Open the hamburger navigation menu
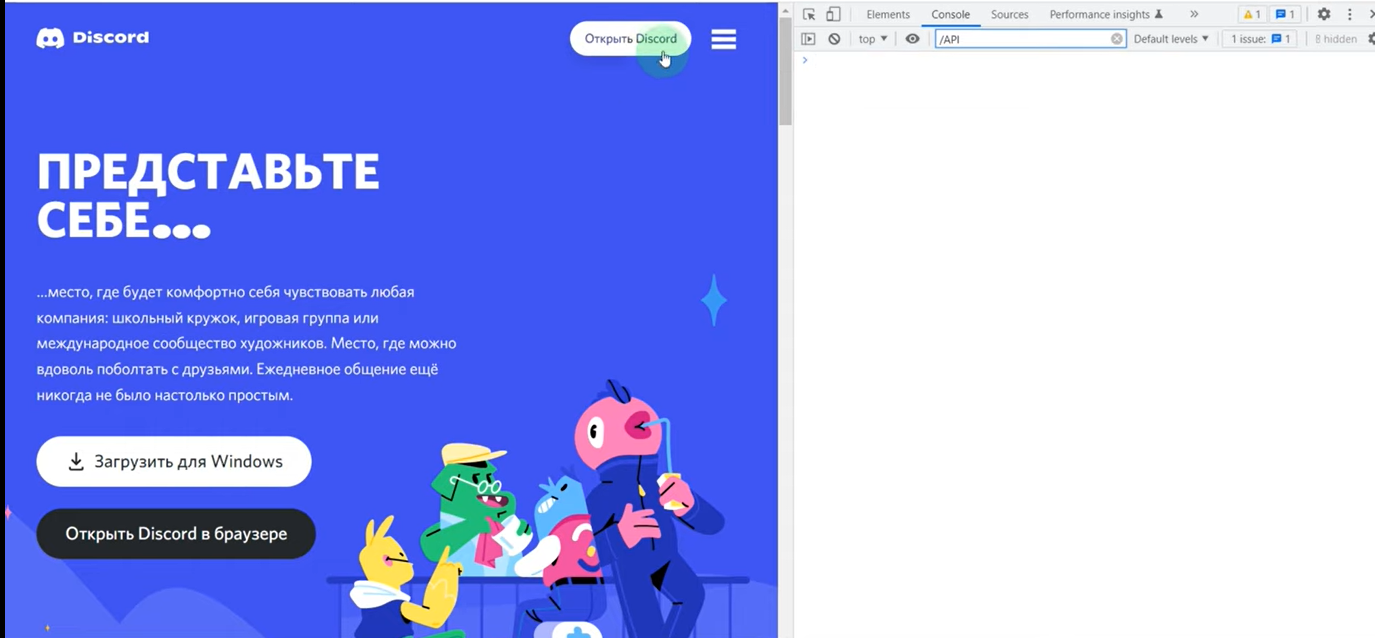1375x638 pixels. 724,39
